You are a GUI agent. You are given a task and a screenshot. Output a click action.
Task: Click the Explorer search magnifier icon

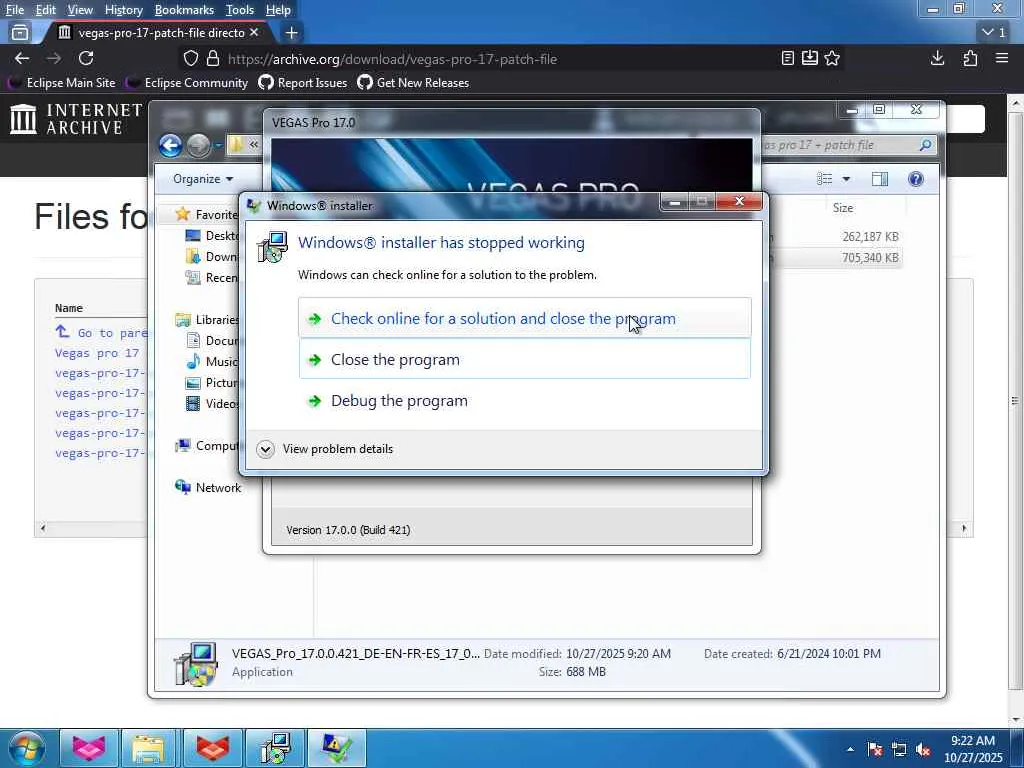(925, 145)
